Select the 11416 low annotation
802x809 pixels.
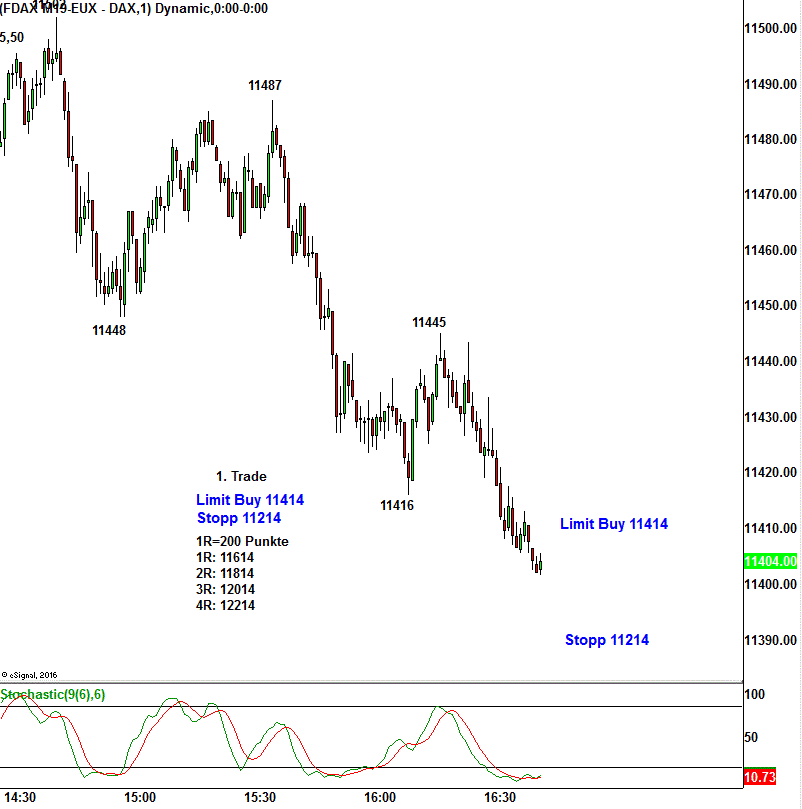point(397,506)
